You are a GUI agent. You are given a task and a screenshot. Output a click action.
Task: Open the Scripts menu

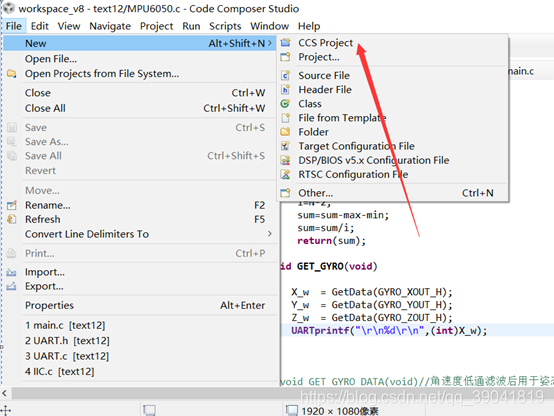tap(225, 26)
